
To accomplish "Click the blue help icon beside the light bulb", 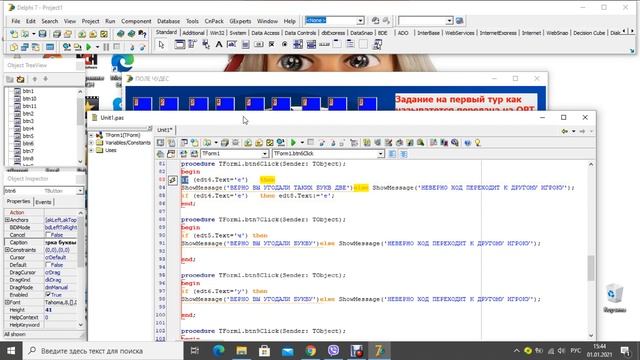I will (467, 142).
